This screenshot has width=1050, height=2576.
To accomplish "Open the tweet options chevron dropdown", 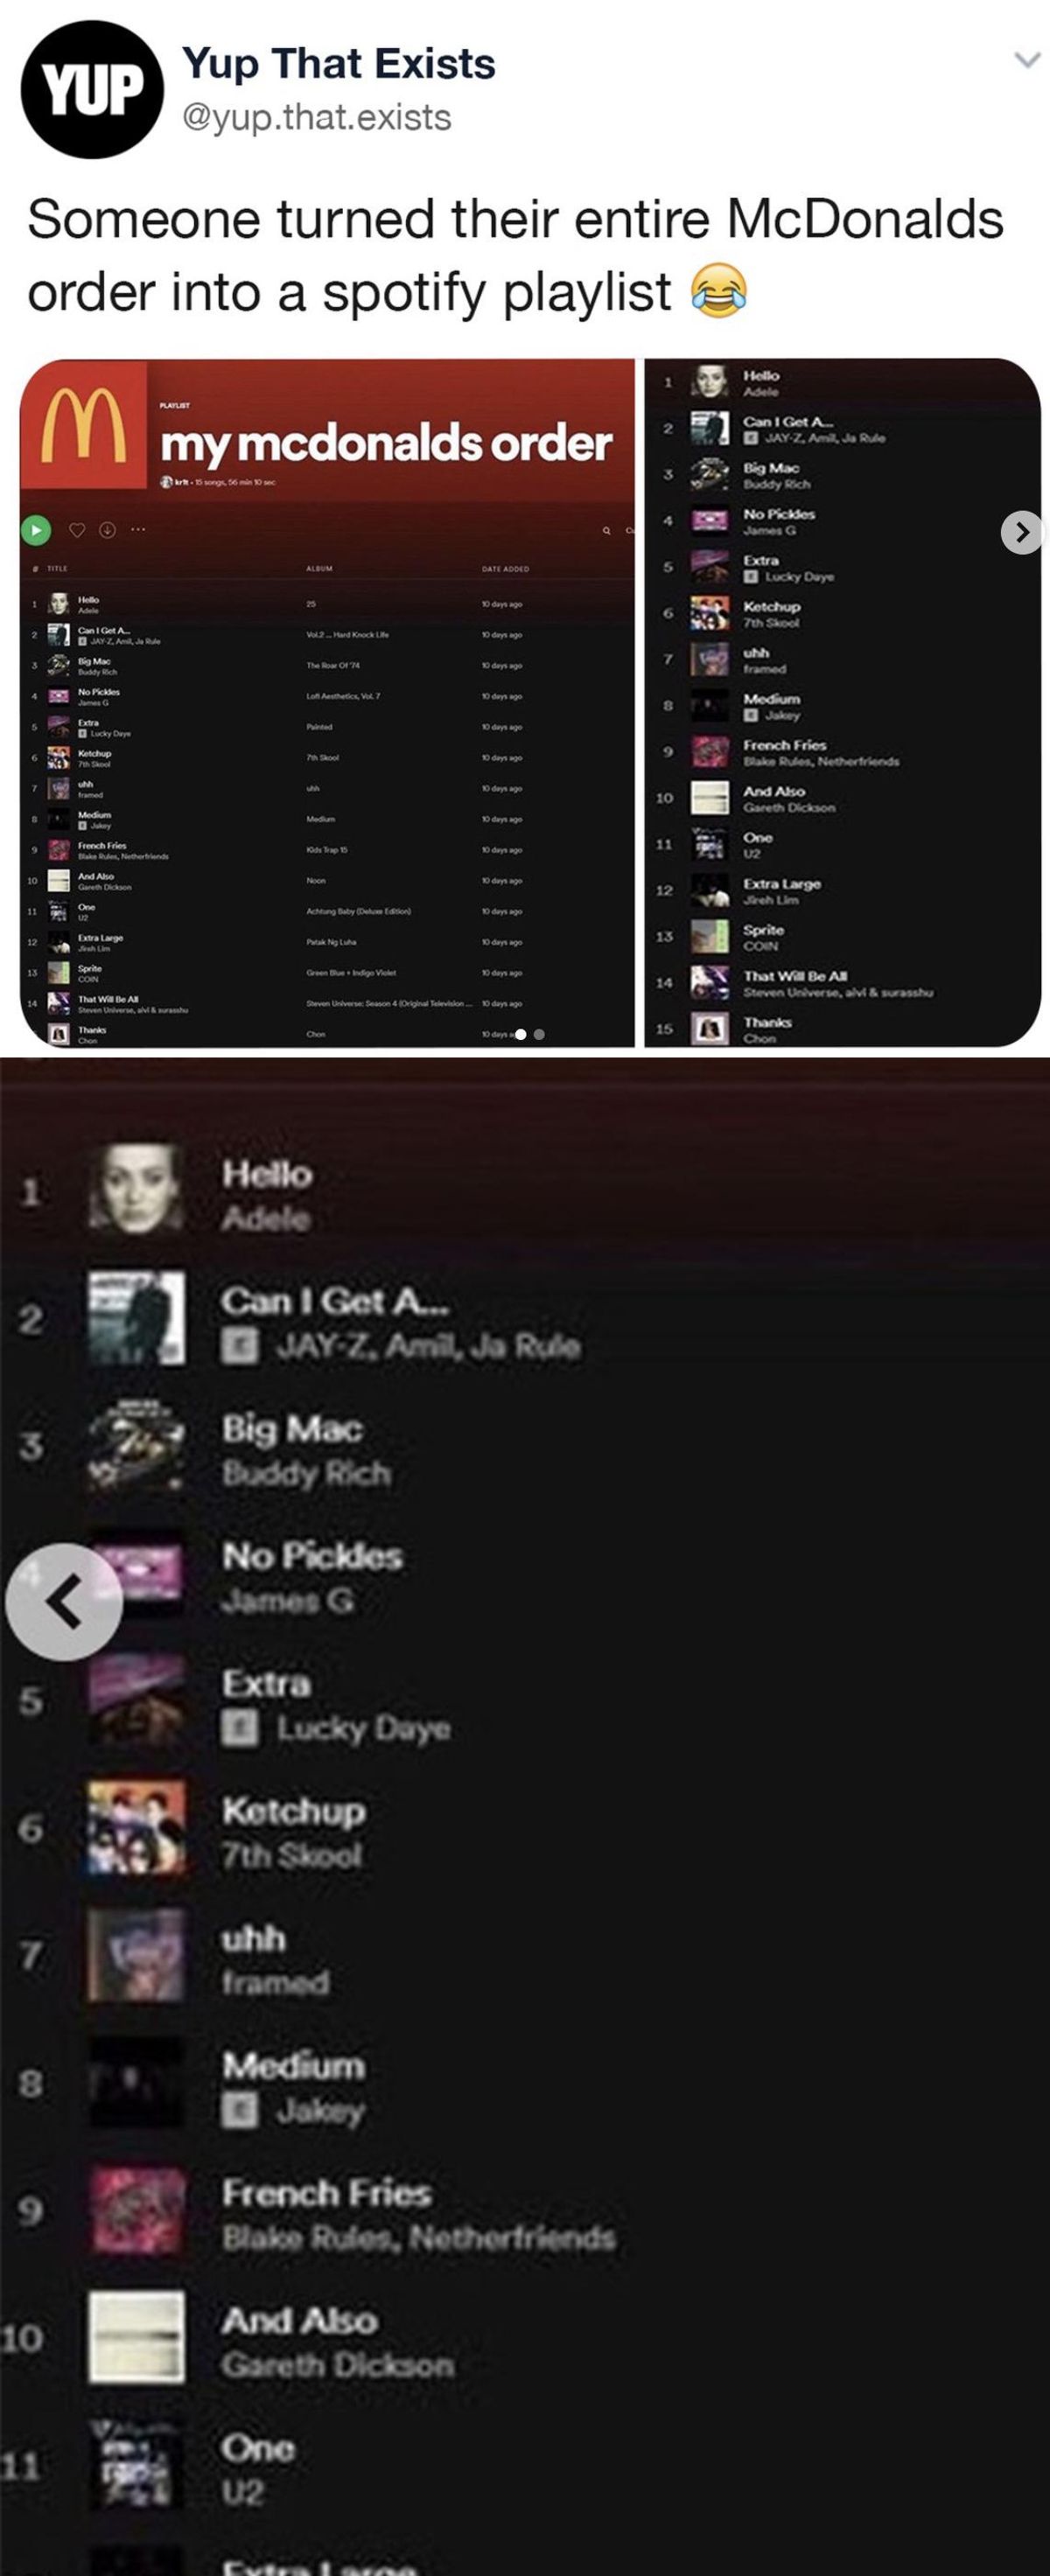I will click(1027, 61).
